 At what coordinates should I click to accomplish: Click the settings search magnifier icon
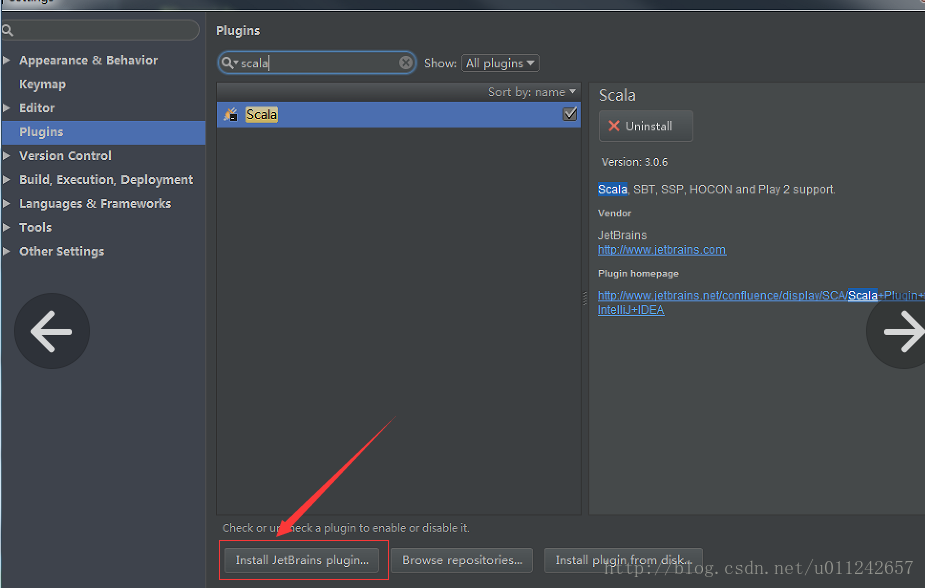tap(7, 30)
